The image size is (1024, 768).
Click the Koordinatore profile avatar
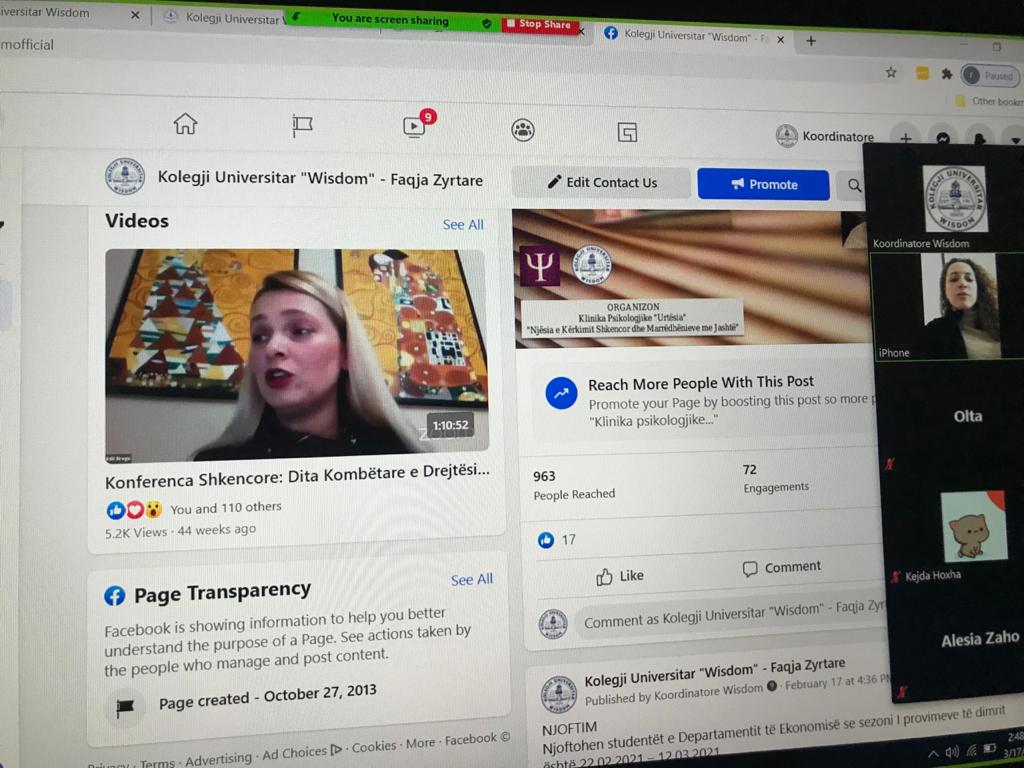point(786,136)
